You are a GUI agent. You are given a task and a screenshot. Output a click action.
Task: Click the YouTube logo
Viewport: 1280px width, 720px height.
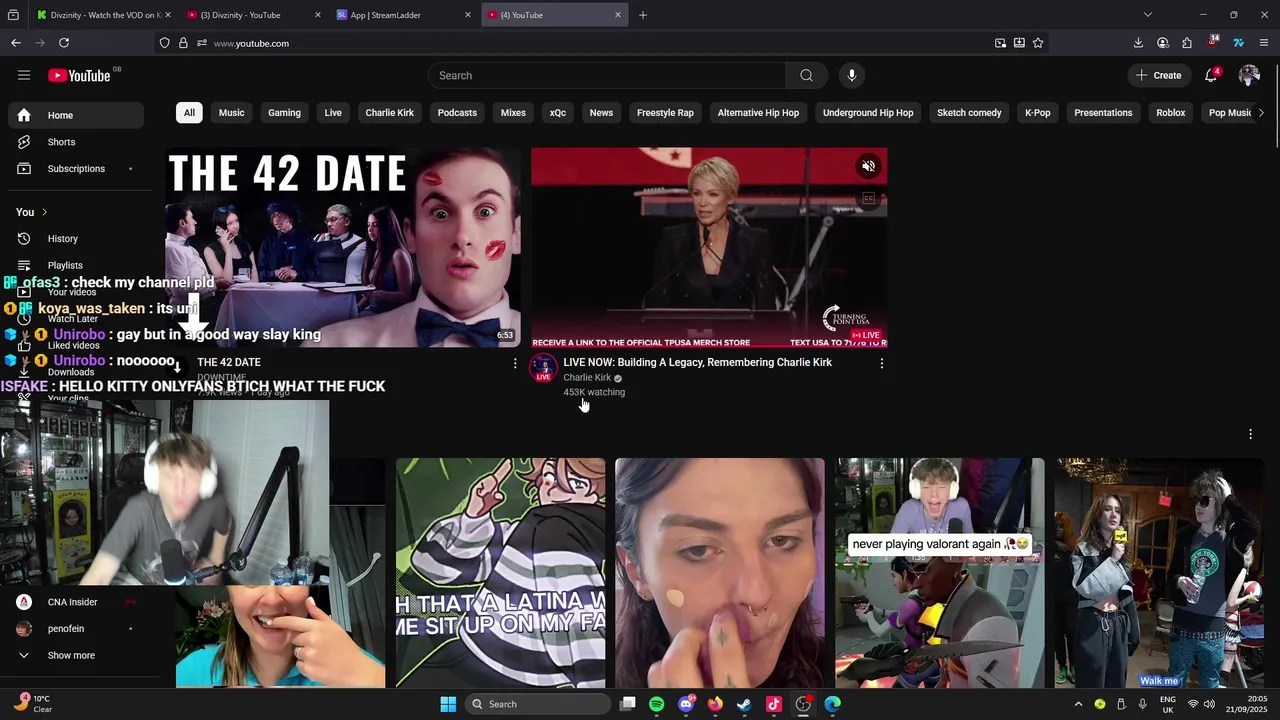(x=79, y=75)
